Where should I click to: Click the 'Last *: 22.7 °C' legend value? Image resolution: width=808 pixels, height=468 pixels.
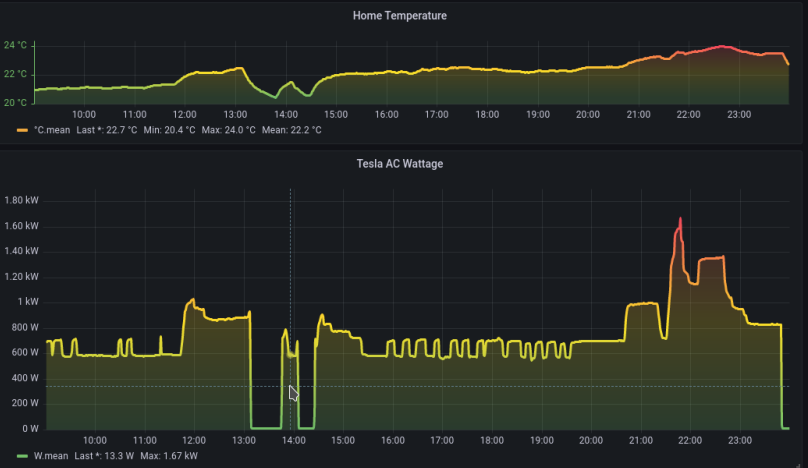point(107,130)
